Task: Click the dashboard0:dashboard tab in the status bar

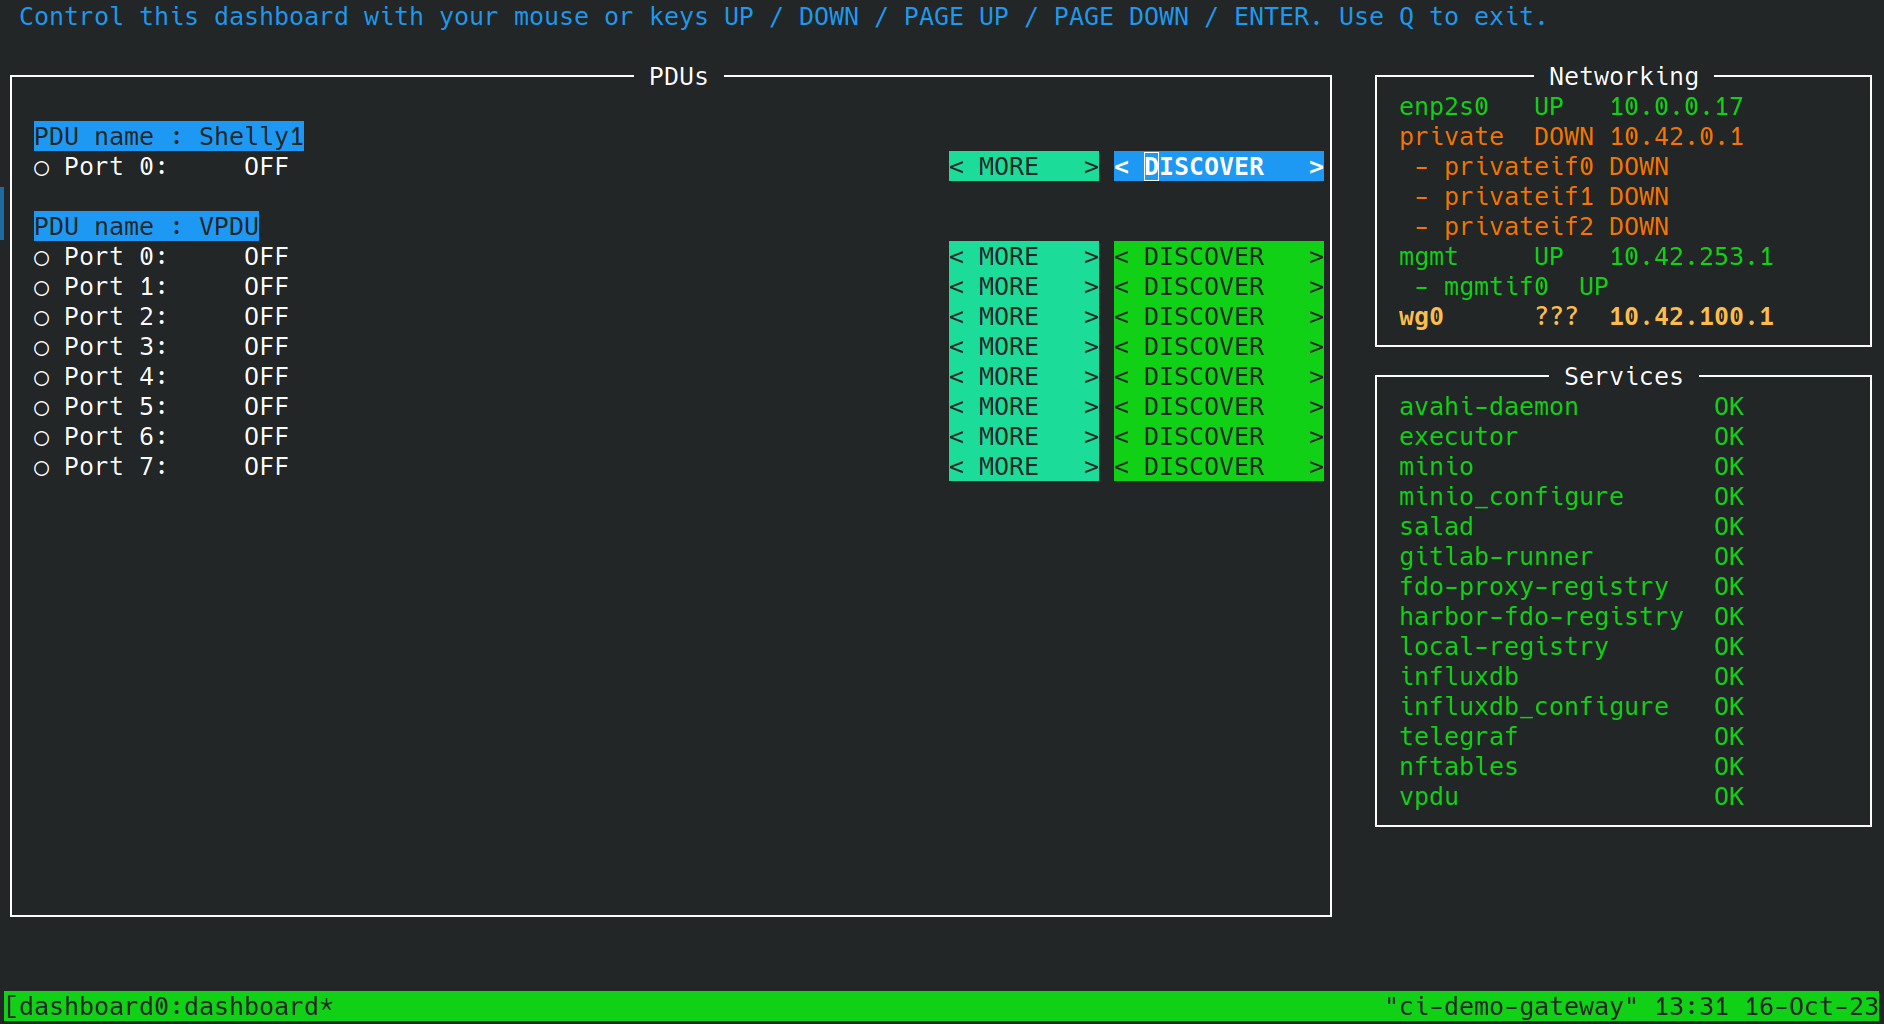Action: (x=170, y=1006)
